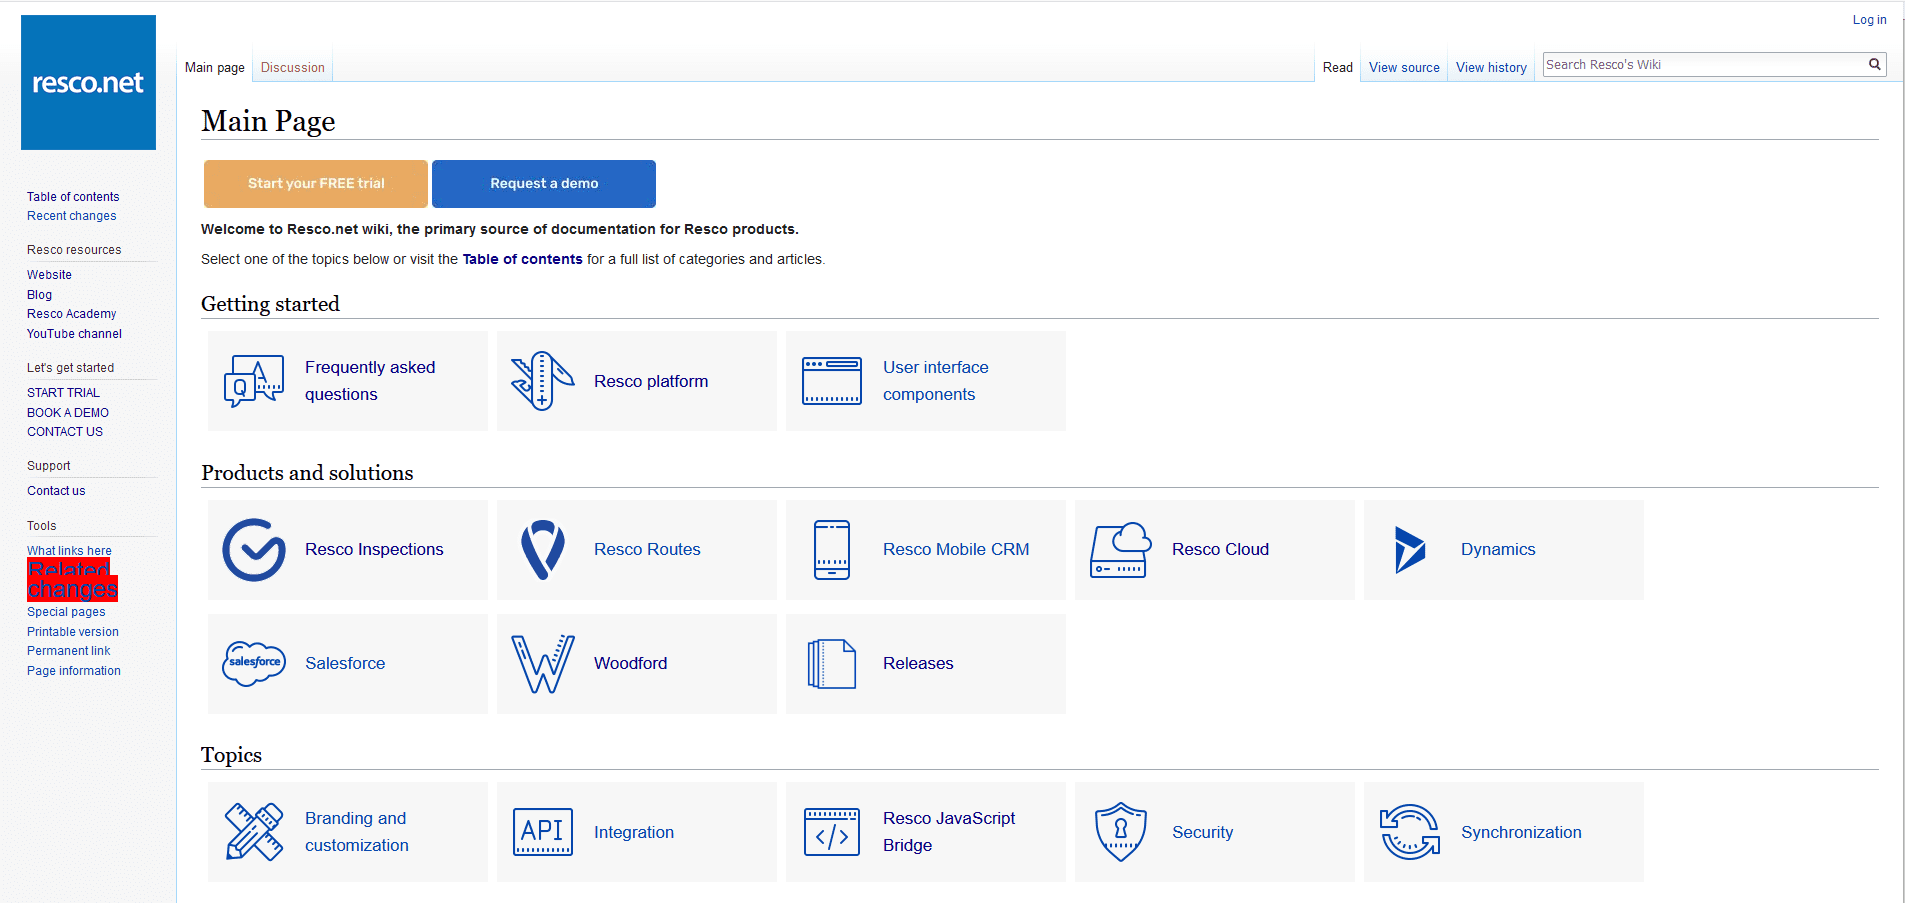Click the API Integration icon
1905x903 pixels.
[x=543, y=832]
